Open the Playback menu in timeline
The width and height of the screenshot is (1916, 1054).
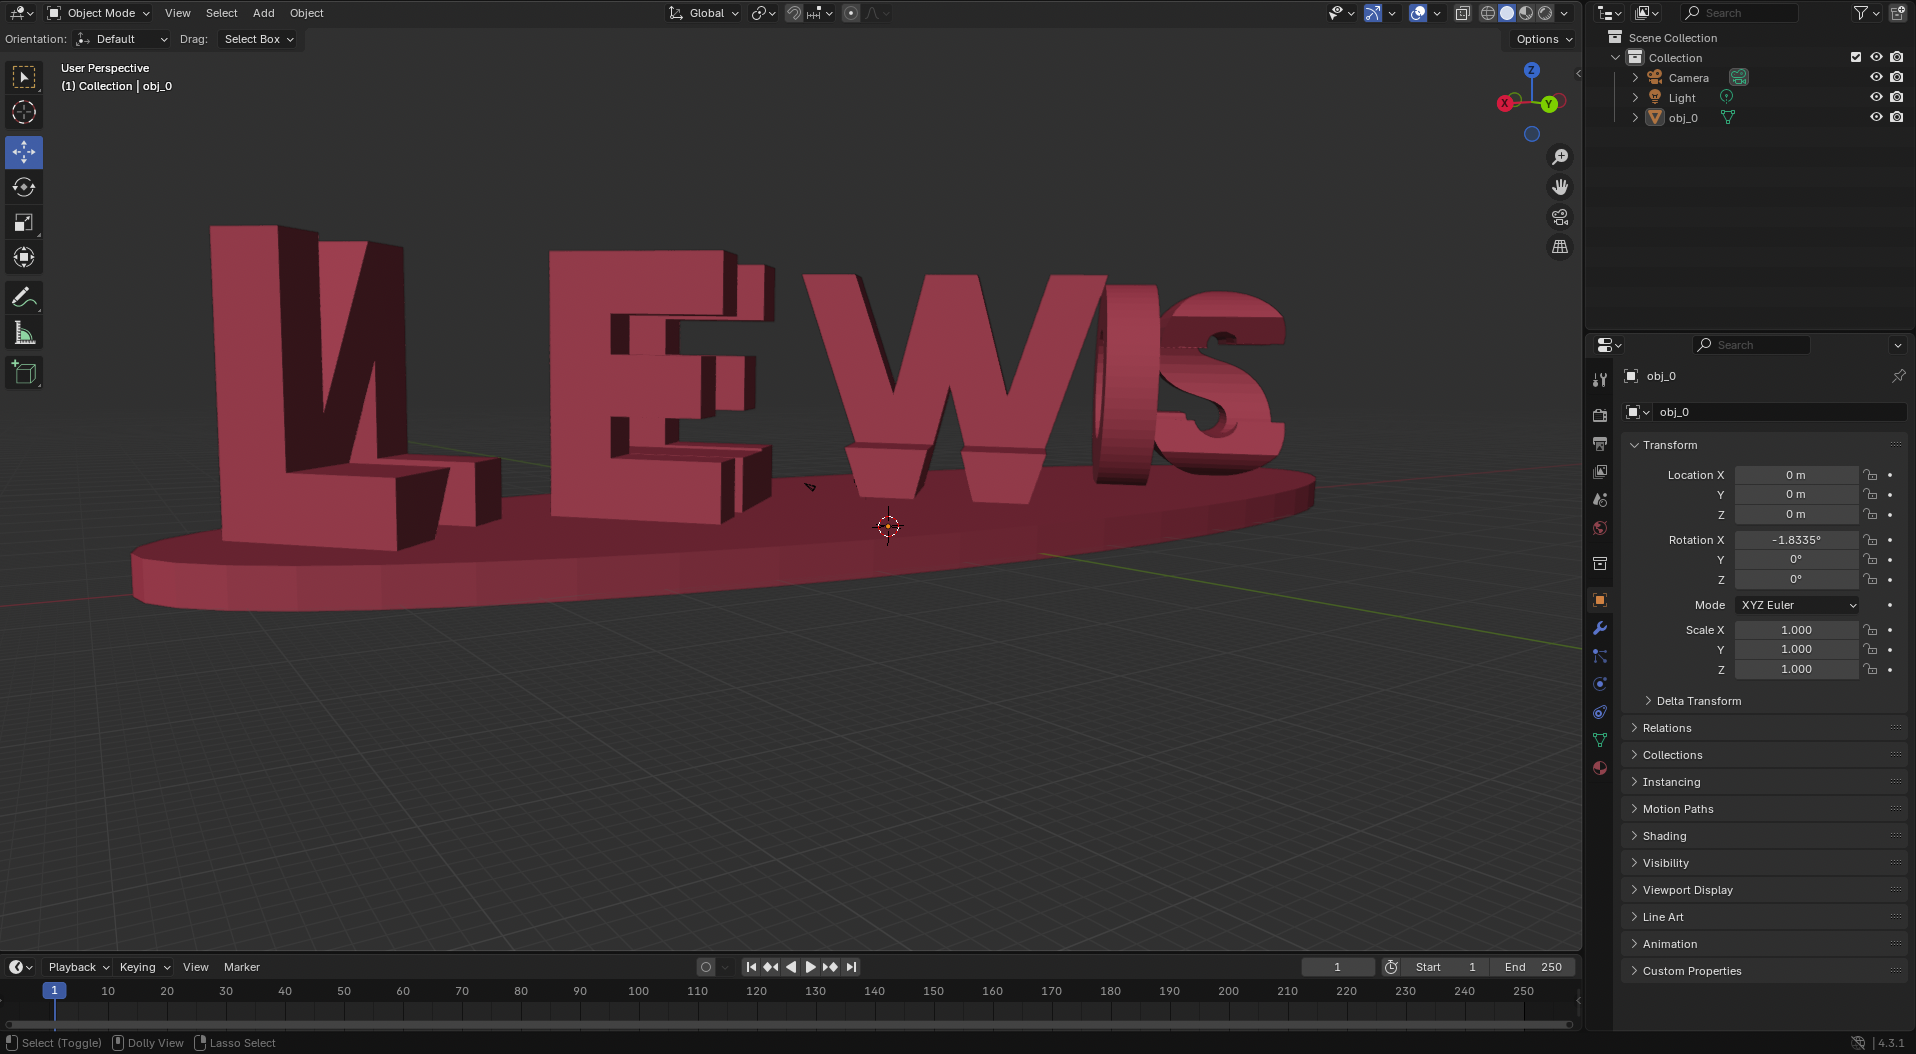[78, 967]
